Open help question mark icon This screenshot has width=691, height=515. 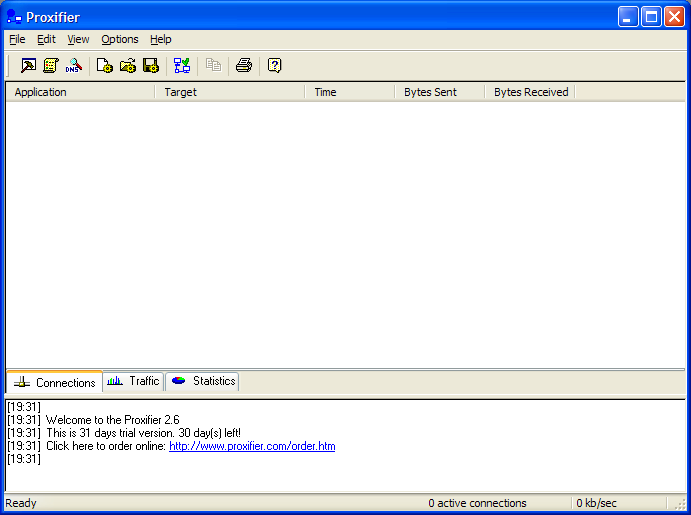tap(275, 66)
